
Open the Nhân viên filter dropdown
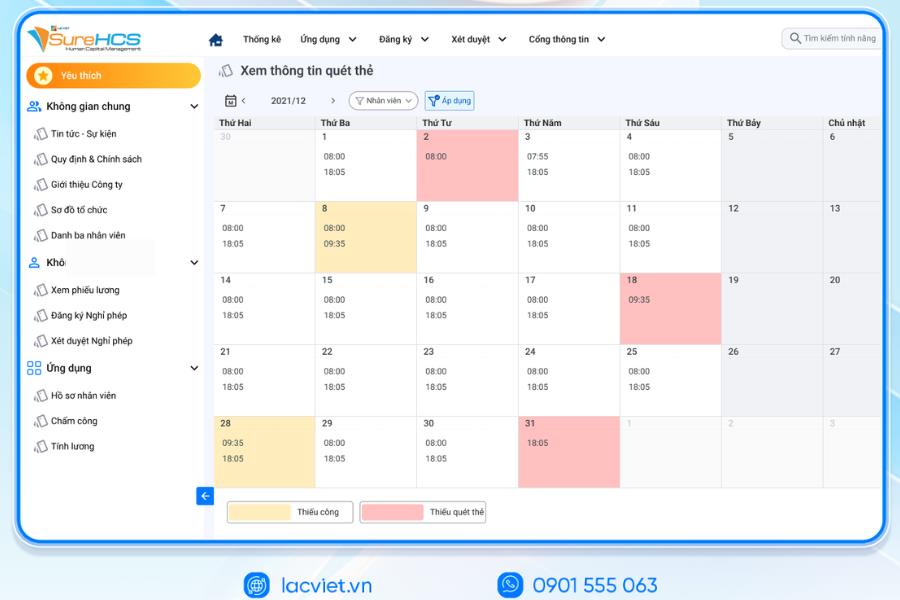[x=383, y=100]
